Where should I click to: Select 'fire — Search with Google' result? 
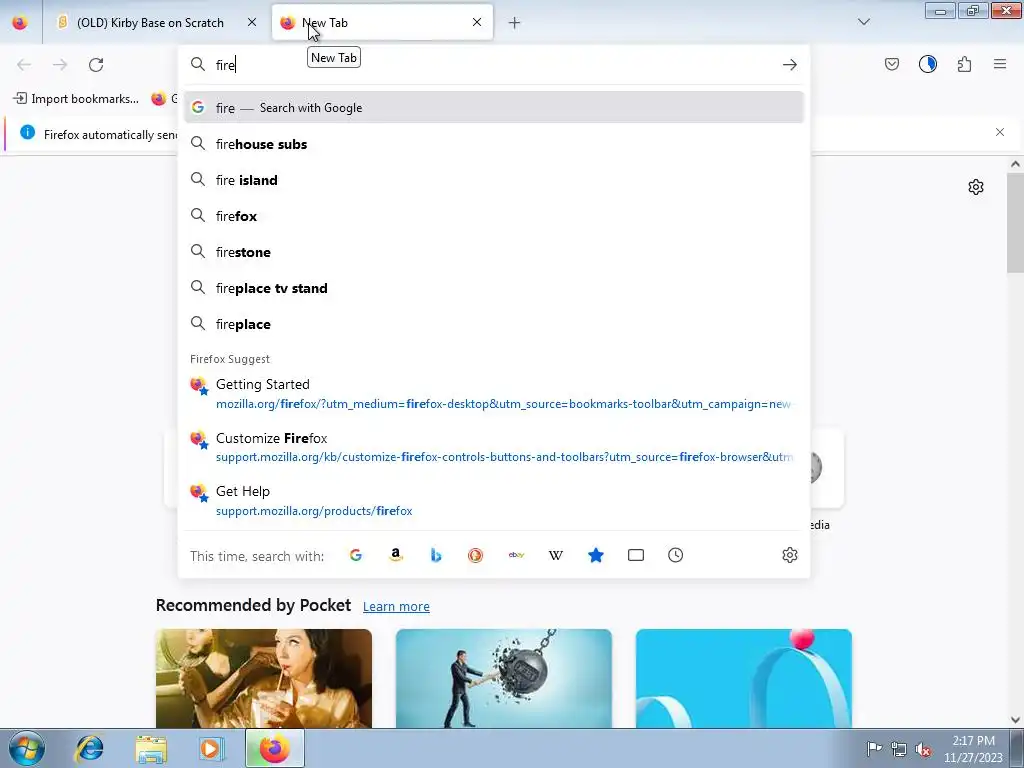coord(494,108)
